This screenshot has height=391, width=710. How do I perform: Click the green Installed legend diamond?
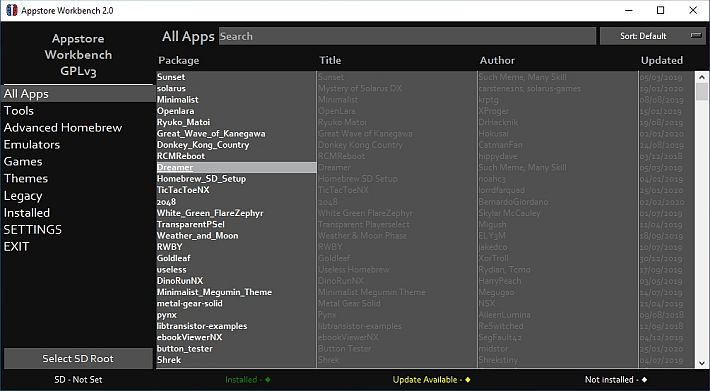tap(268, 380)
